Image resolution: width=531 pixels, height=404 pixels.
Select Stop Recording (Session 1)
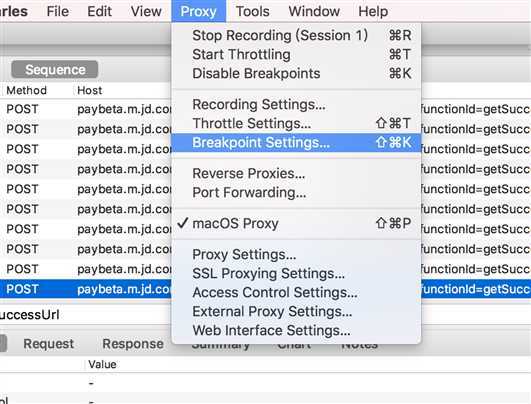(296, 35)
